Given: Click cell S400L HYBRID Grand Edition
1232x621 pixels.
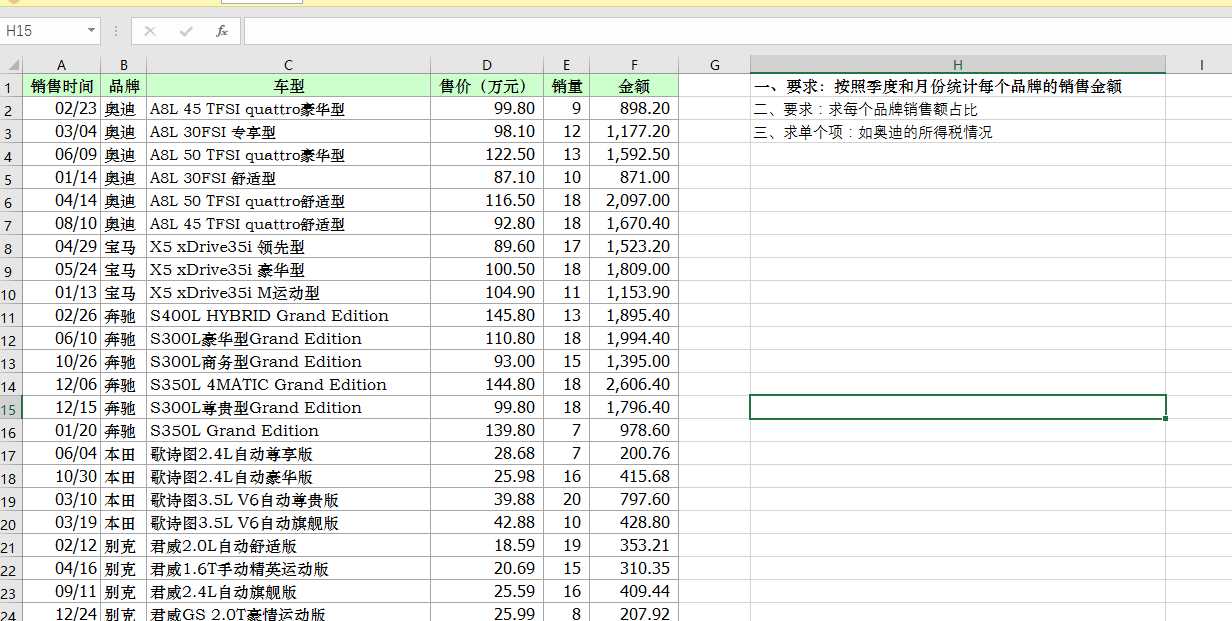Looking at the screenshot, I should tap(288, 316).
